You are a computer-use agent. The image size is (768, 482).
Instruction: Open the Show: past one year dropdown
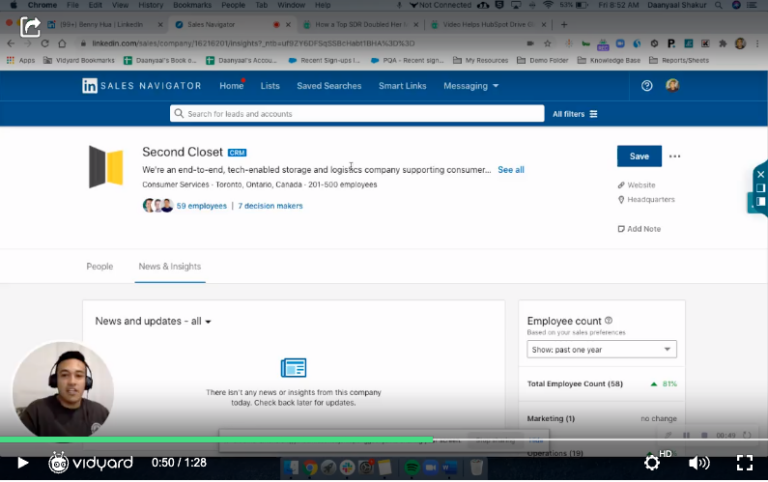[601, 349]
